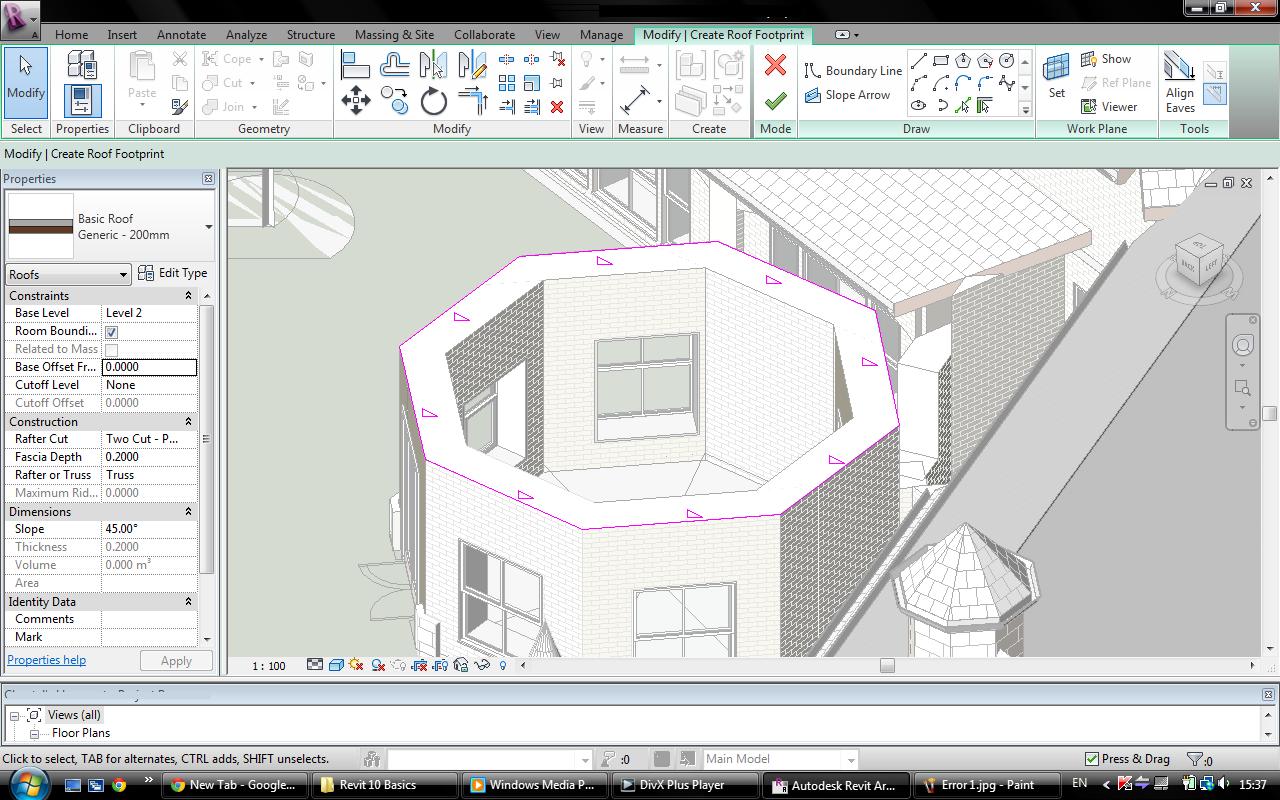The image size is (1280, 800).
Task: Click the Slope Arrow option
Action: 847,95
